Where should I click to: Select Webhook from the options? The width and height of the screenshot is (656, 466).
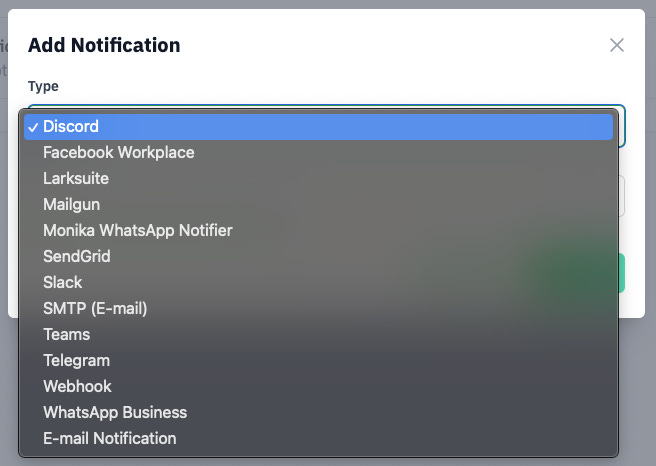coord(318,387)
